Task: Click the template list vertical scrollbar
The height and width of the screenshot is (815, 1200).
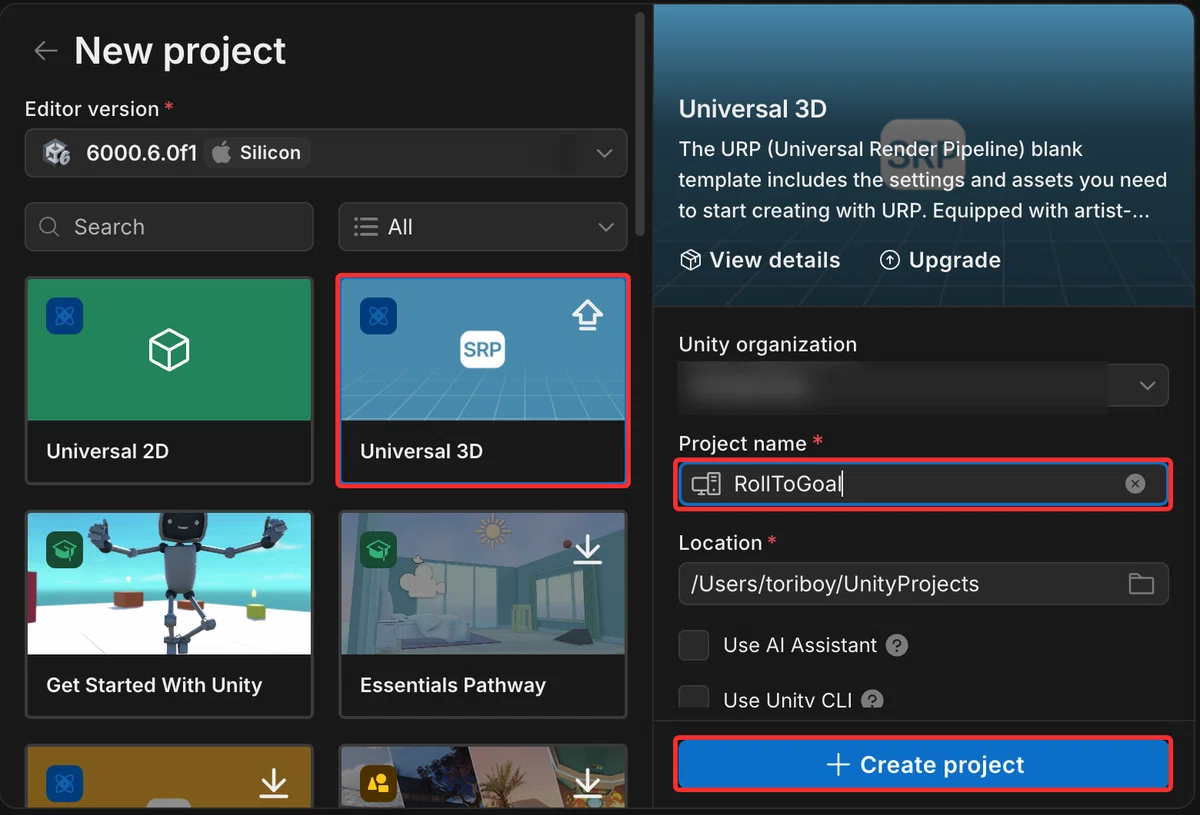Action: (640, 125)
